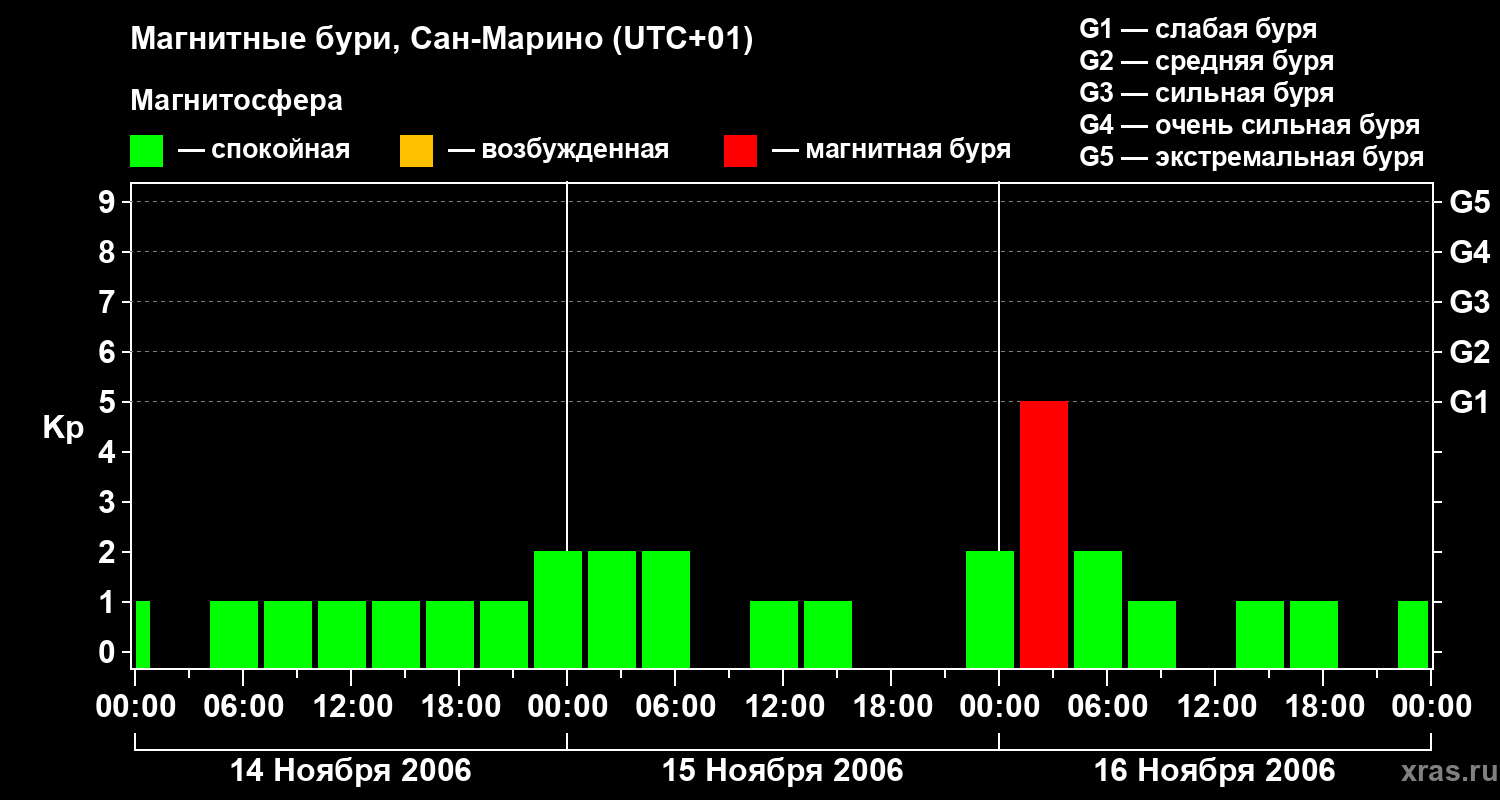1500x800 pixels.
Task: Click the 'G4 — очень сильная буря' legend line
Action: click(1250, 125)
